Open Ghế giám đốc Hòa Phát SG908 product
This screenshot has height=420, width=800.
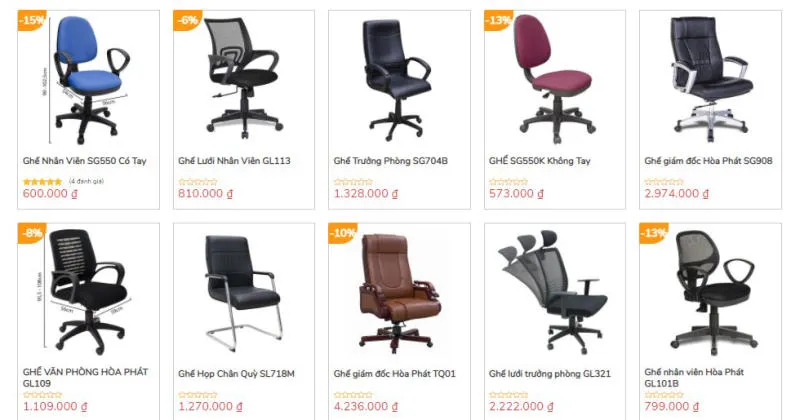708,161
